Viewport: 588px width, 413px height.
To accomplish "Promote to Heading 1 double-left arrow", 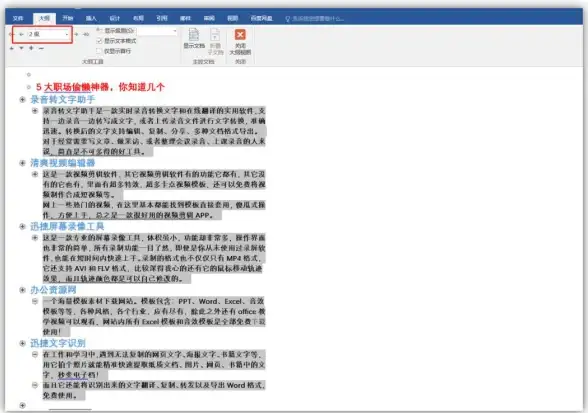I will click(11, 34).
